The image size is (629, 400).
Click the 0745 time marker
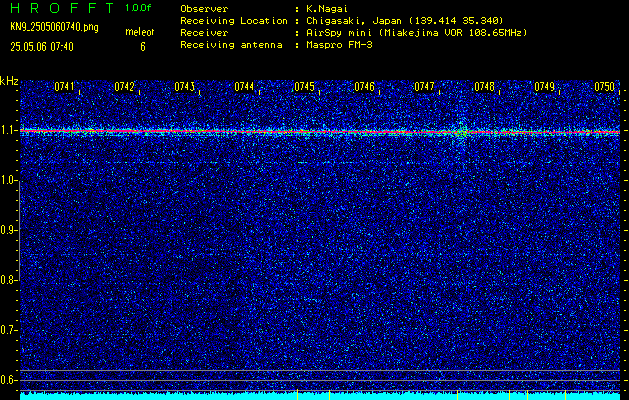[304, 86]
